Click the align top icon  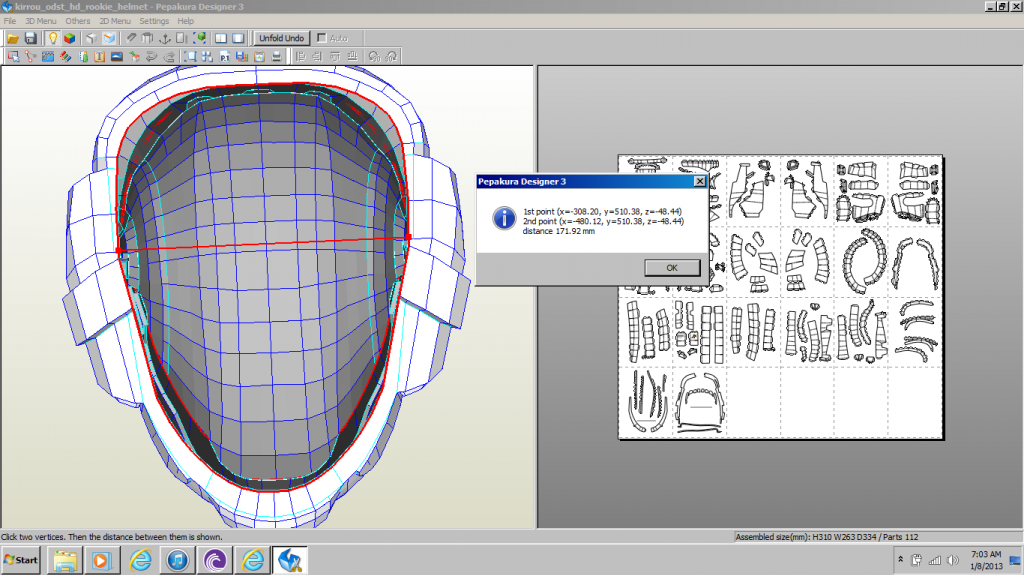click(x=335, y=57)
